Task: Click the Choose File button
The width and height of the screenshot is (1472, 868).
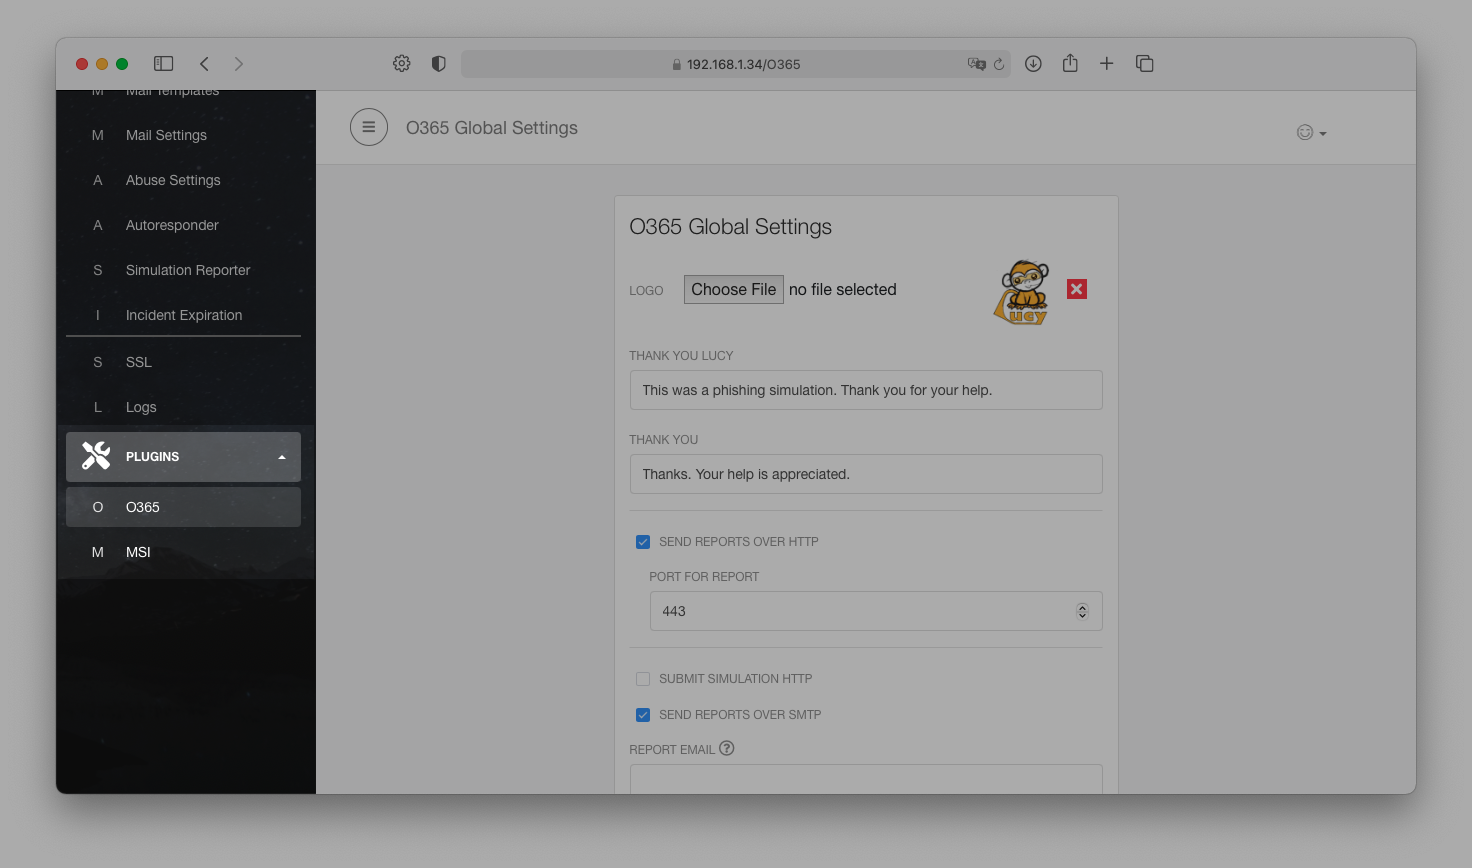Action: pyautogui.click(x=733, y=289)
